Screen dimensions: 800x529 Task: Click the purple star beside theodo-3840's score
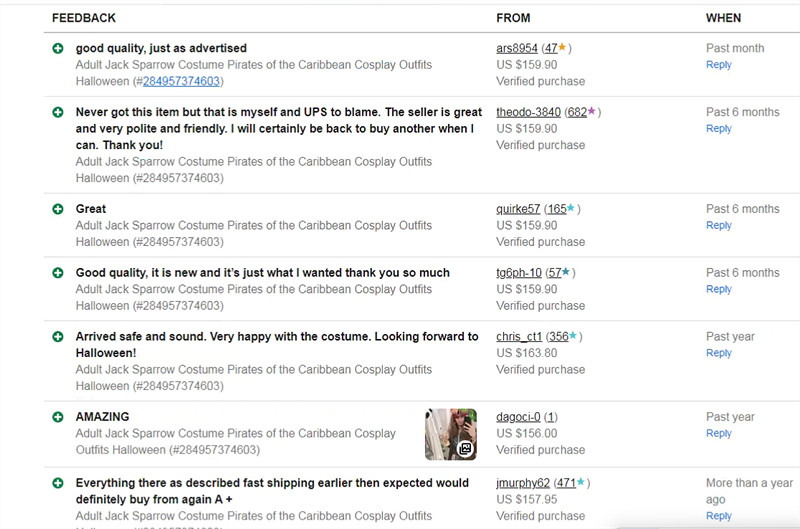[x=592, y=112]
